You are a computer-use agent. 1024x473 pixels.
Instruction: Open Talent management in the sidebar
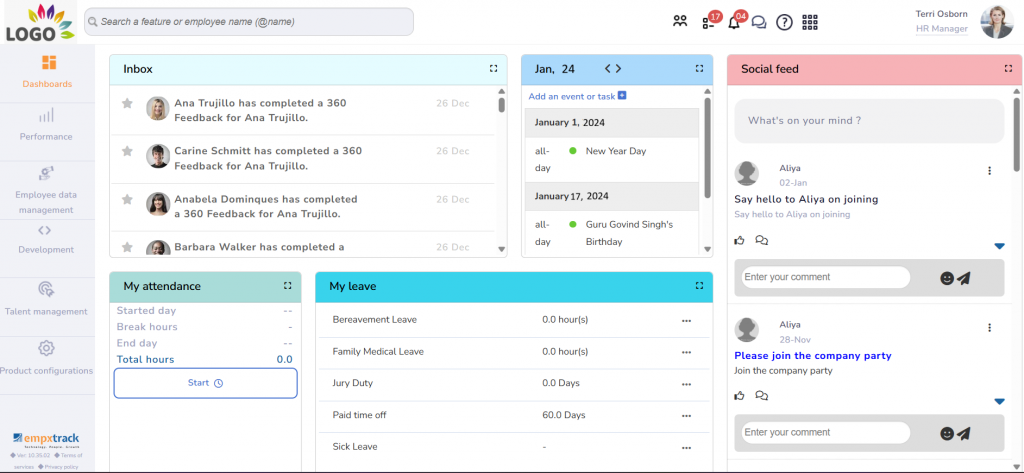coord(46,299)
